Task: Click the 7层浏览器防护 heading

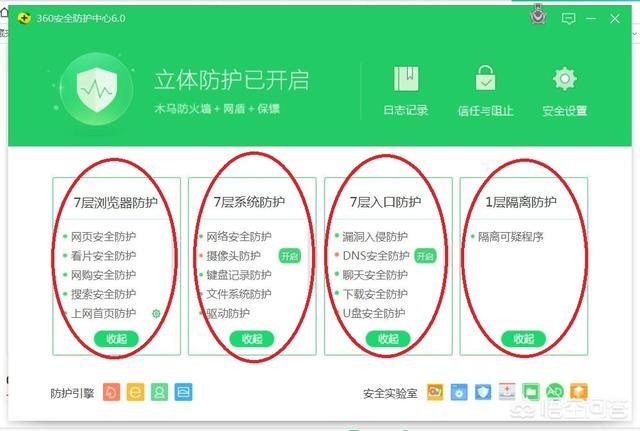Action: (x=116, y=202)
